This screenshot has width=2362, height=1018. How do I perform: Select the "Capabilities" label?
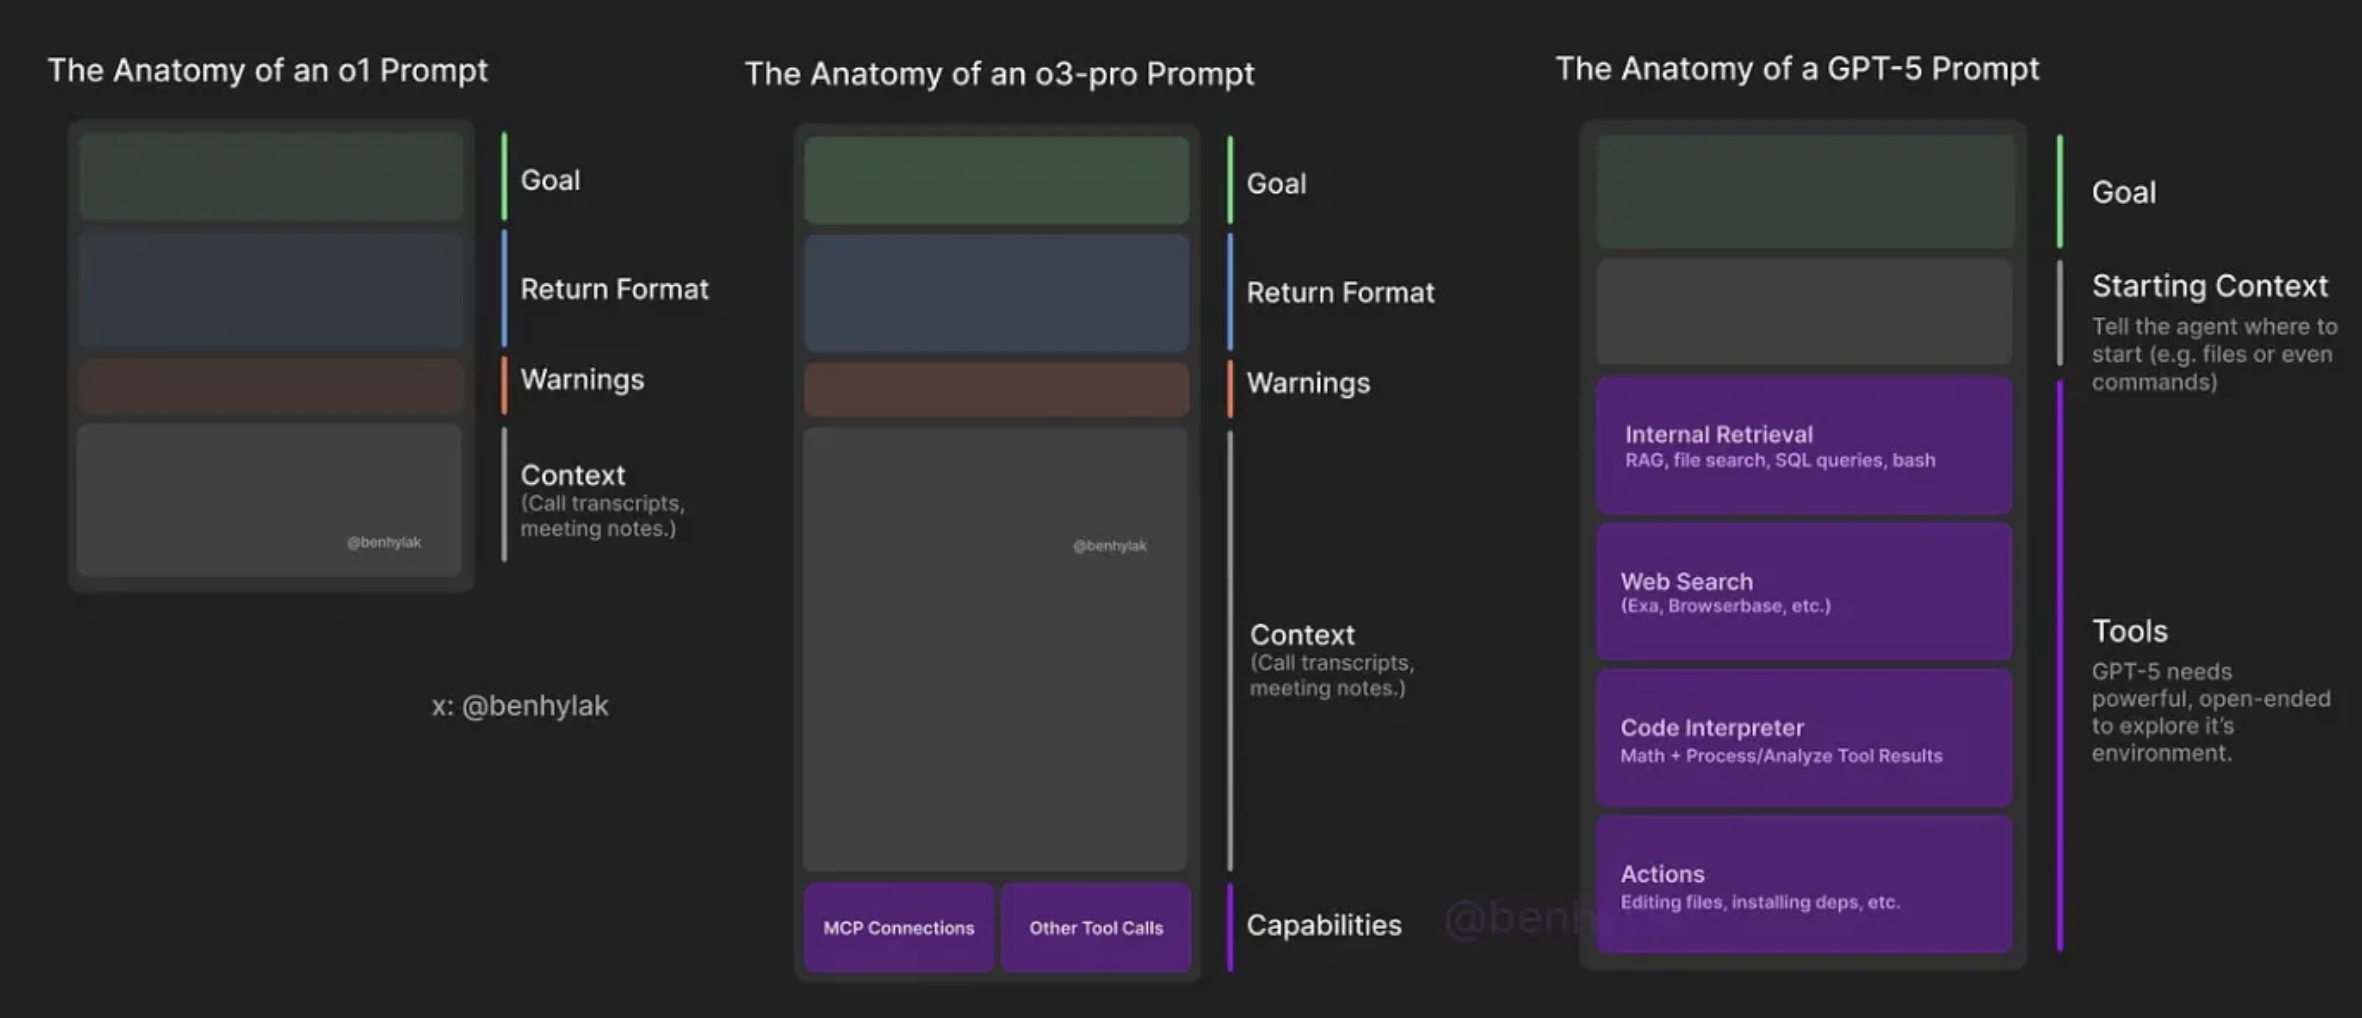[1323, 925]
